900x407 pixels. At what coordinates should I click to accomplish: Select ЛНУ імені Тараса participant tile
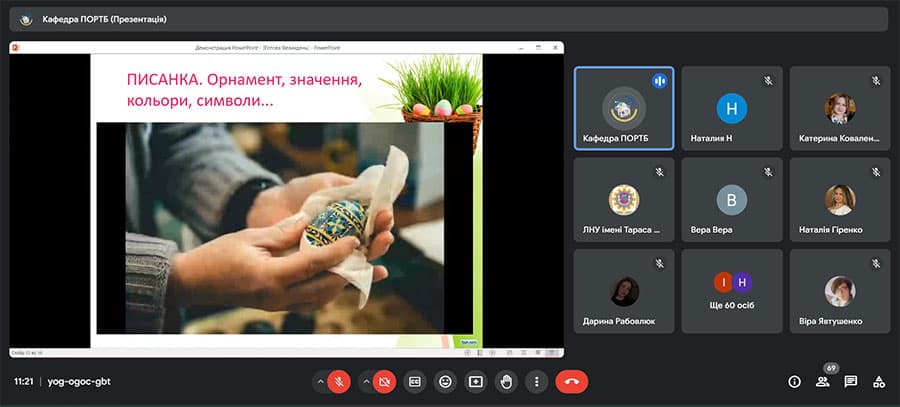[624, 200]
